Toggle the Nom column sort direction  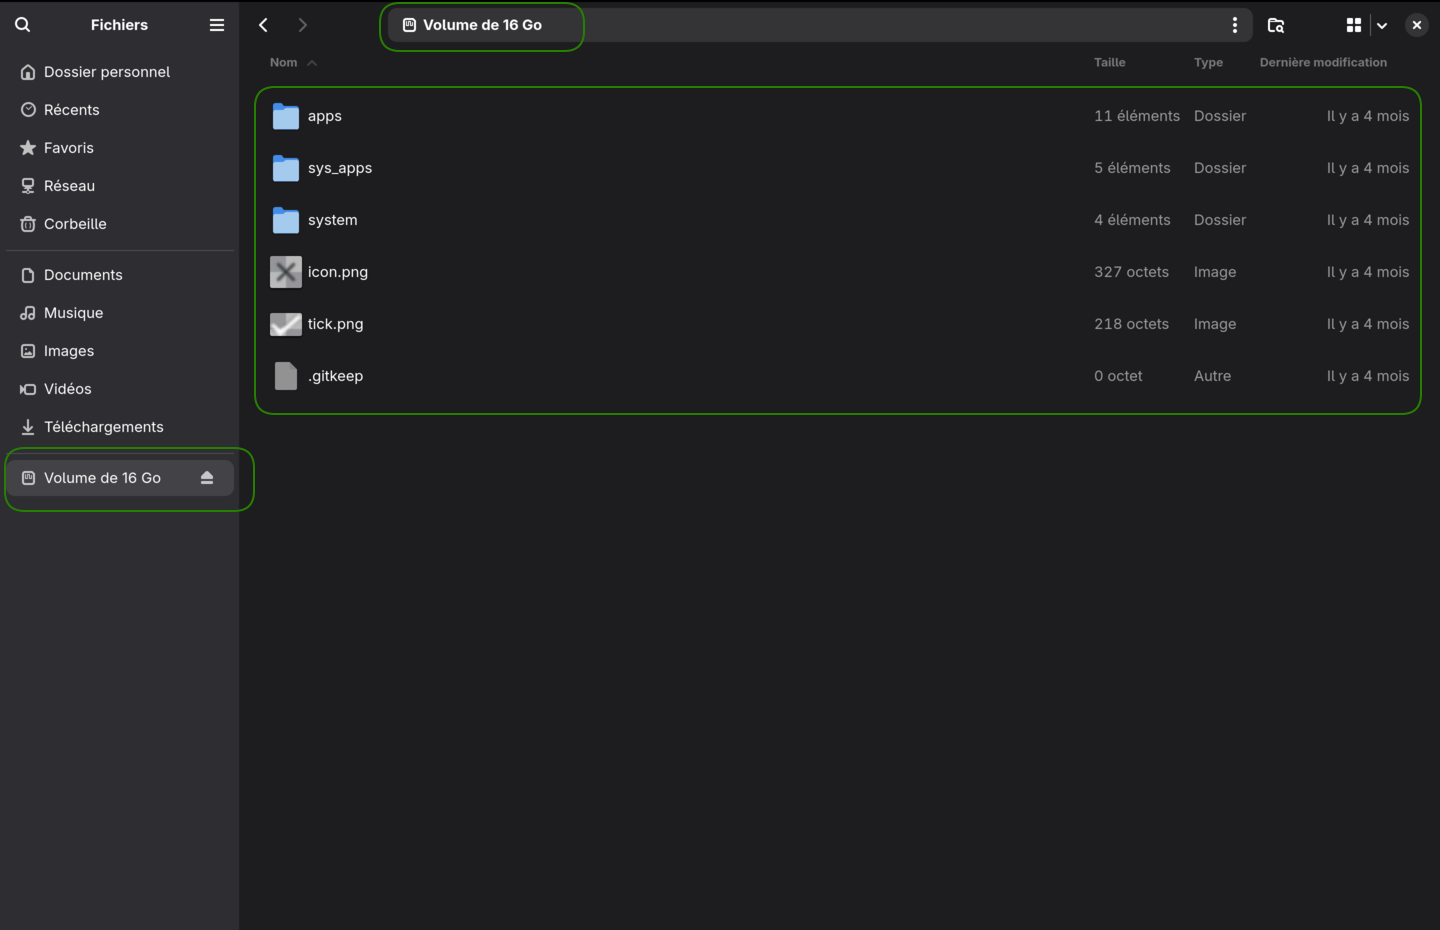pyautogui.click(x=293, y=61)
